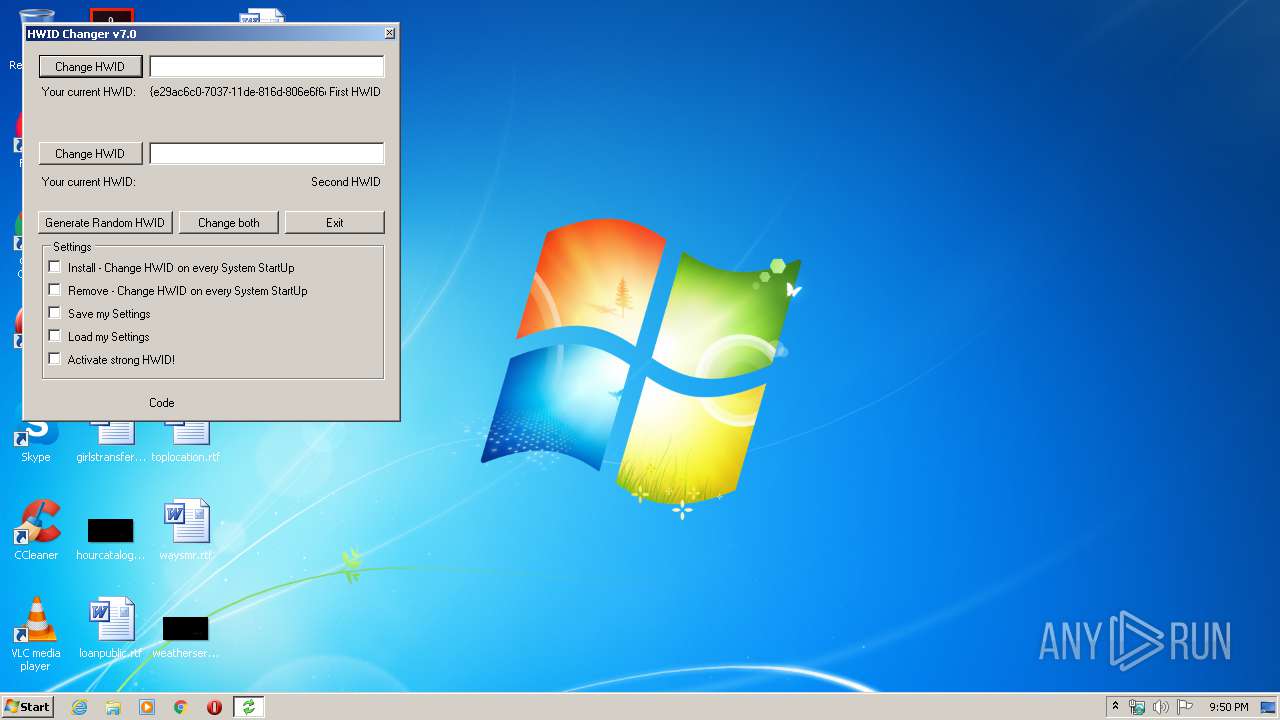Show hidden tray icons arrow
Screen dimensions: 1280x720
click(x=1115, y=707)
